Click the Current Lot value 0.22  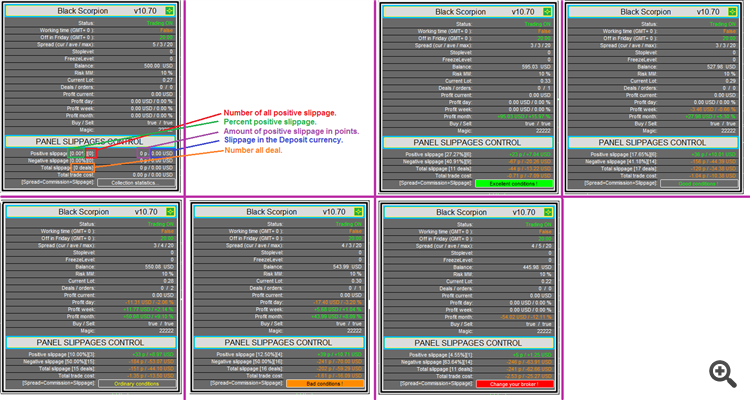pyautogui.click(x=547, y=282)
